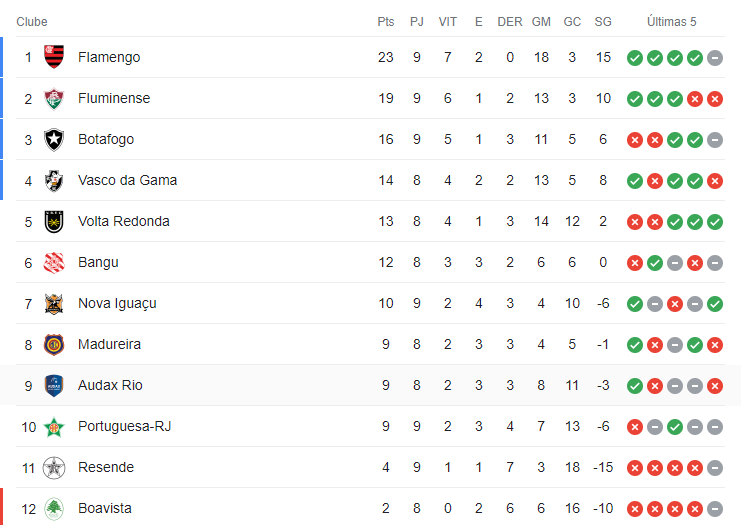Select the SG column header
This screenshot has height=525, width=741.
tap(603, 22)
